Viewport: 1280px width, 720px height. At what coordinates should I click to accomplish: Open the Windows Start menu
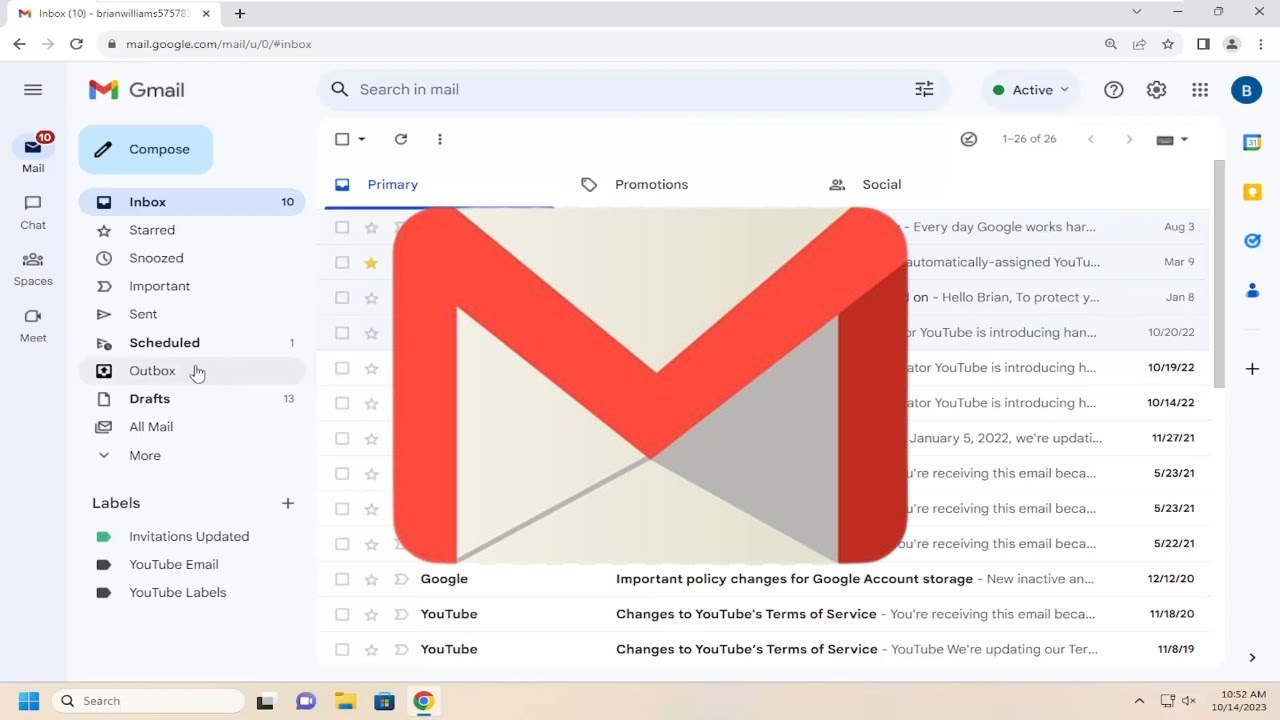click(28, 701)
